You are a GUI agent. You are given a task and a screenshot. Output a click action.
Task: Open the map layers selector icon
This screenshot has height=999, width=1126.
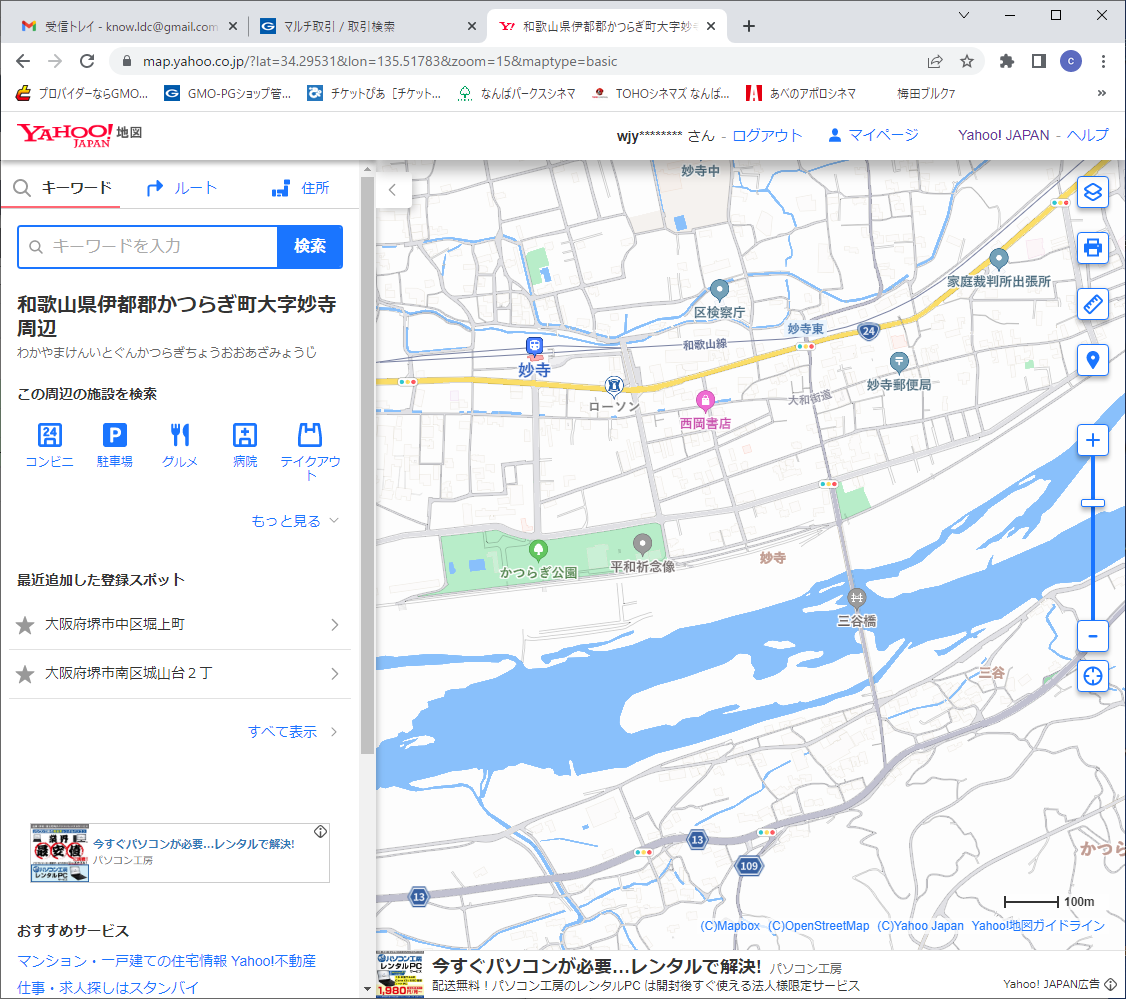click(x=1093, y=191)
